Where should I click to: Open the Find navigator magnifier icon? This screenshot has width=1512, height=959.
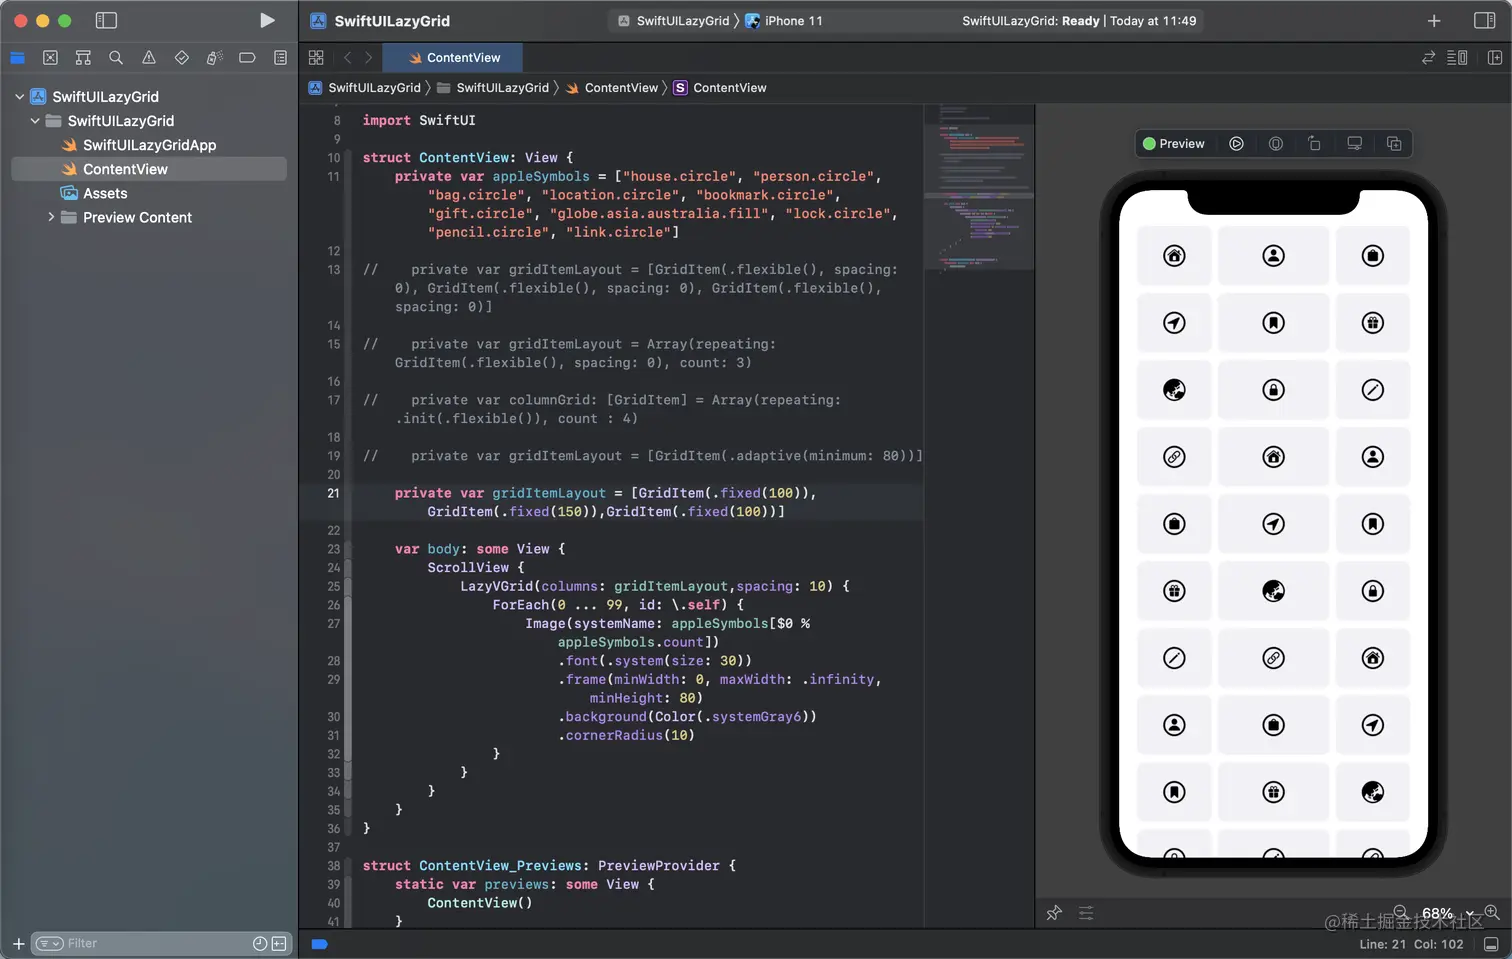coord(116,58)
